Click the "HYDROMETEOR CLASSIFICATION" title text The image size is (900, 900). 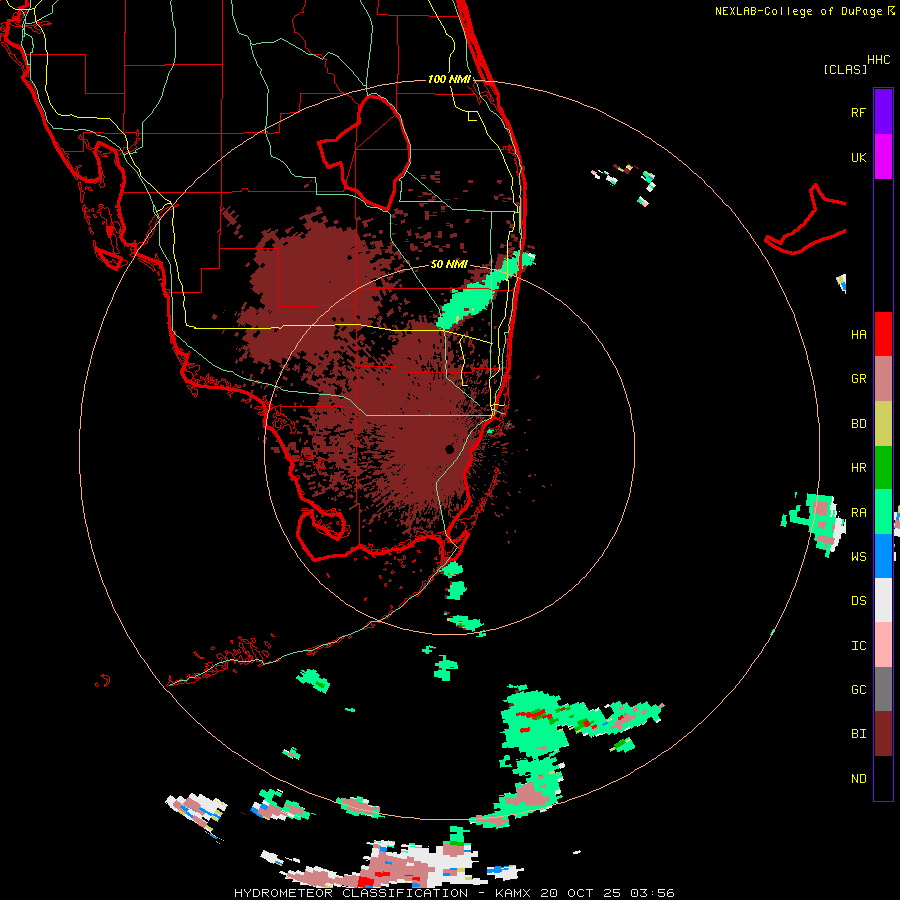tap(351, 893)
